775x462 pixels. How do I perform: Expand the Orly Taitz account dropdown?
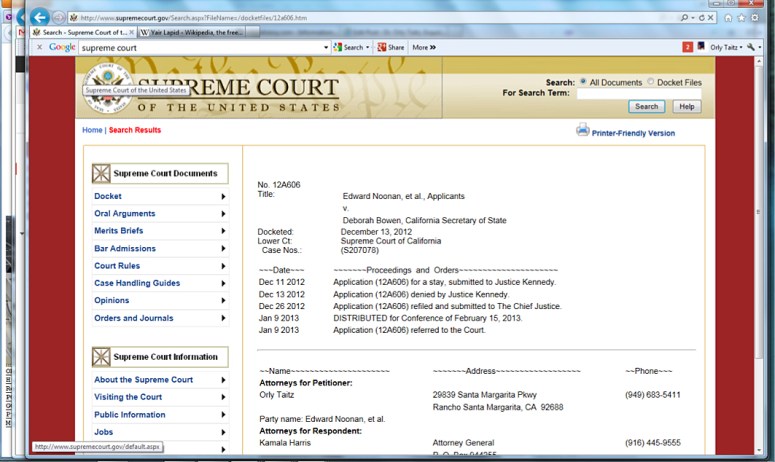(x=741, y=47)
